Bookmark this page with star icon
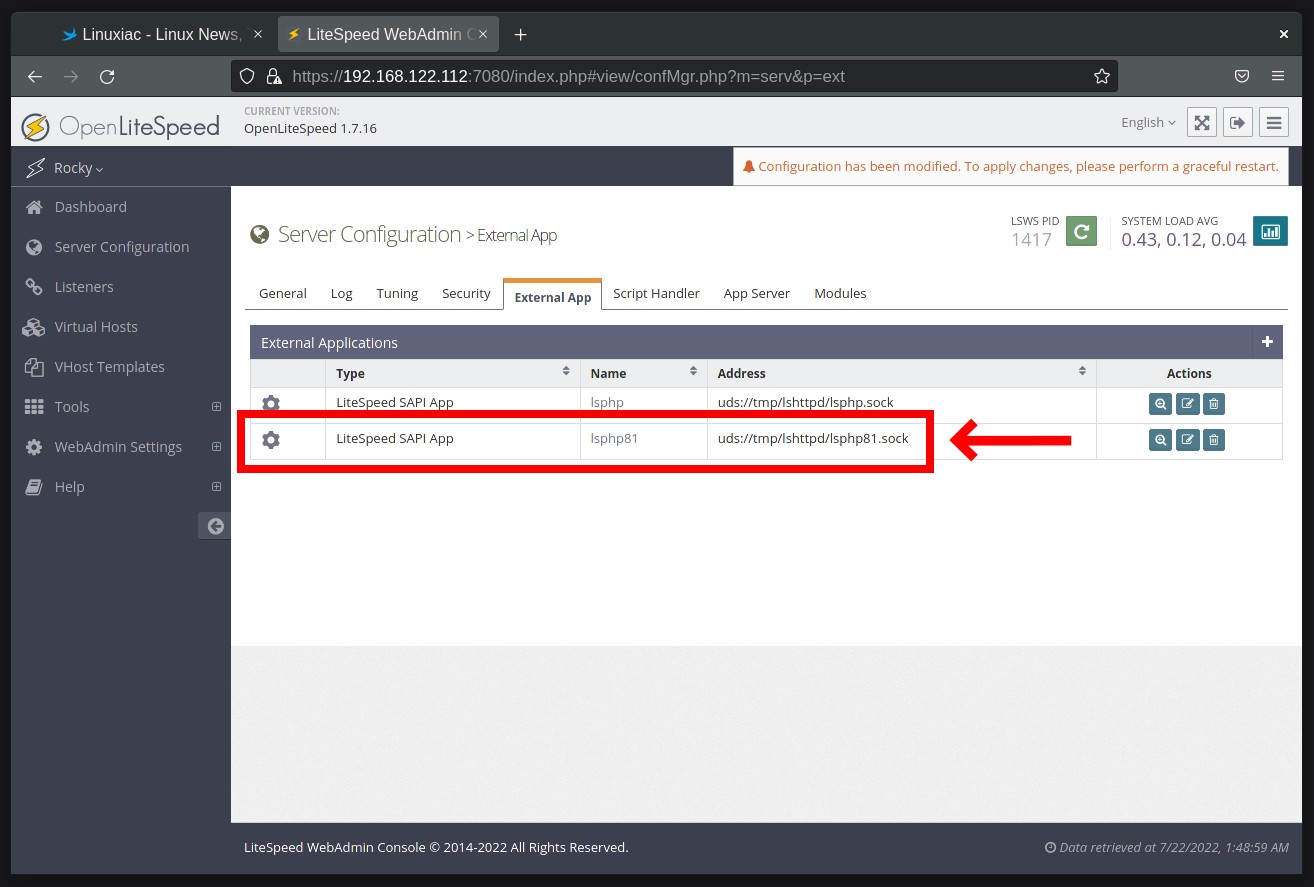This screenshot has width=1314, height=887. [1101, 76]
